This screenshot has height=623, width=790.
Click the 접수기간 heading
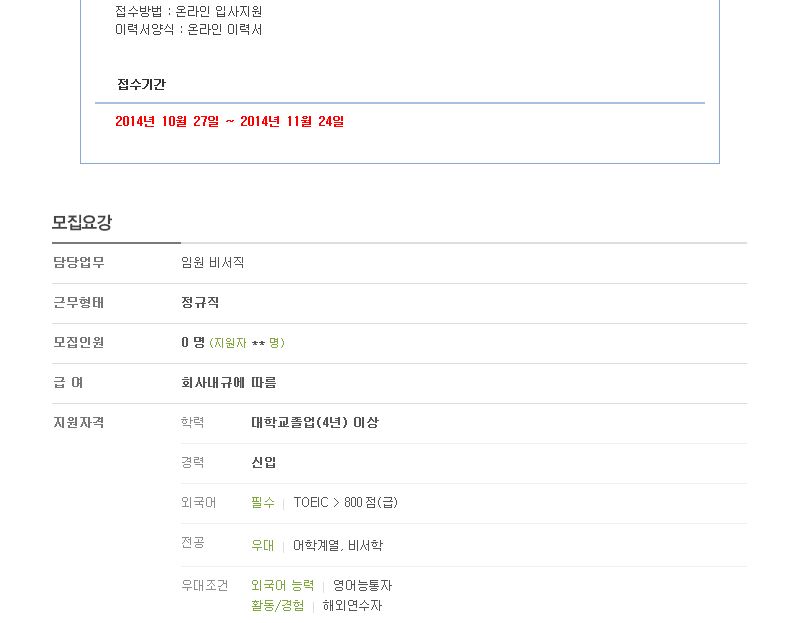(x=141, y=84)
